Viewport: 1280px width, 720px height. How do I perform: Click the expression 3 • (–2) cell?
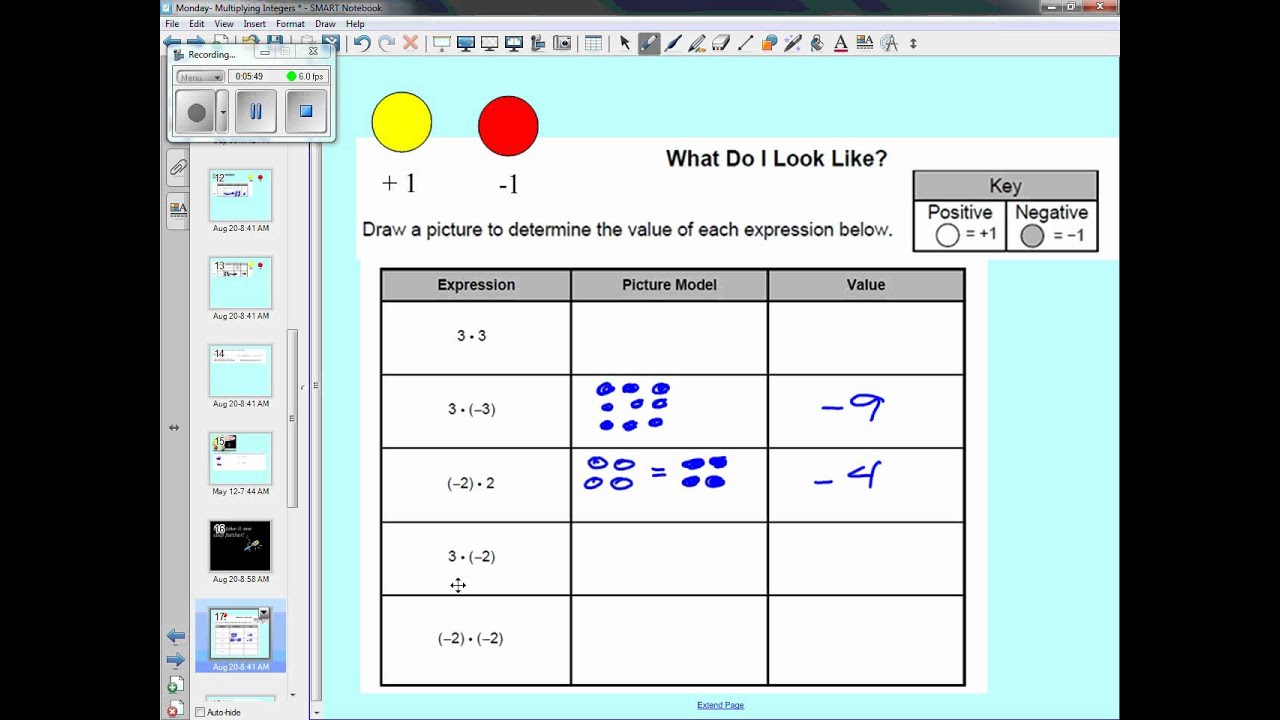(476, 558)
